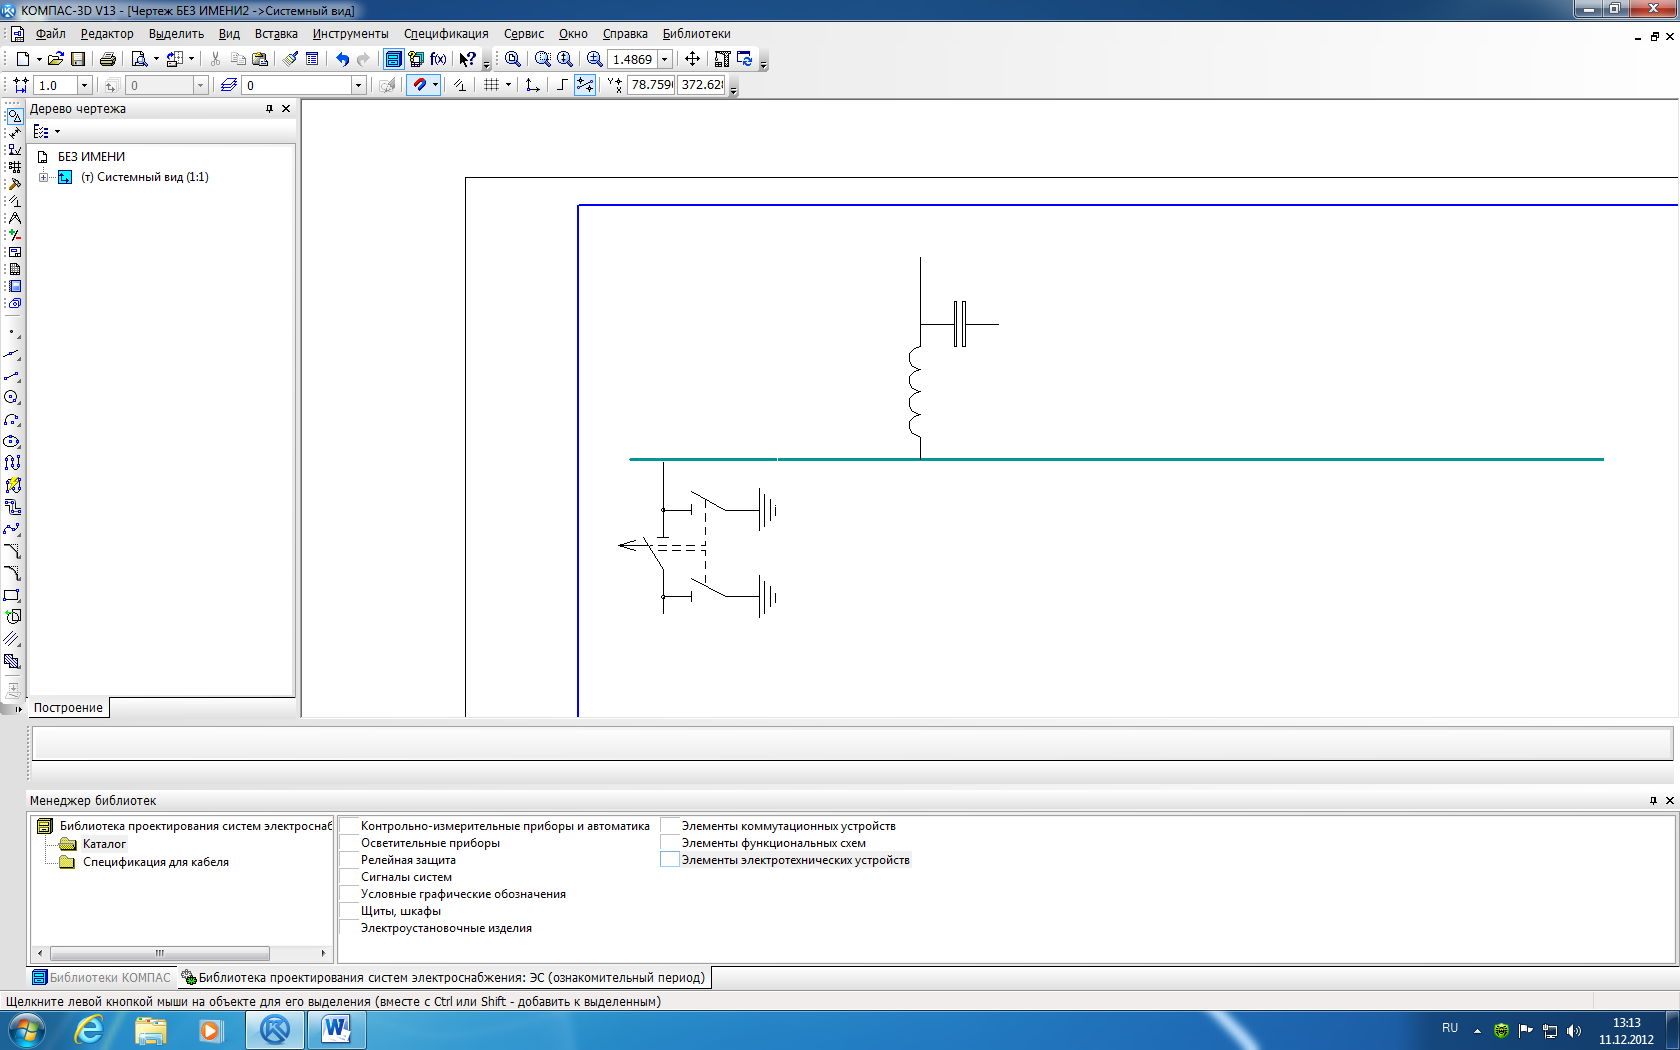Select the Rectangle tool in the left toolbar
This screenshot has height=1050, width=1680.
[12, 595]
